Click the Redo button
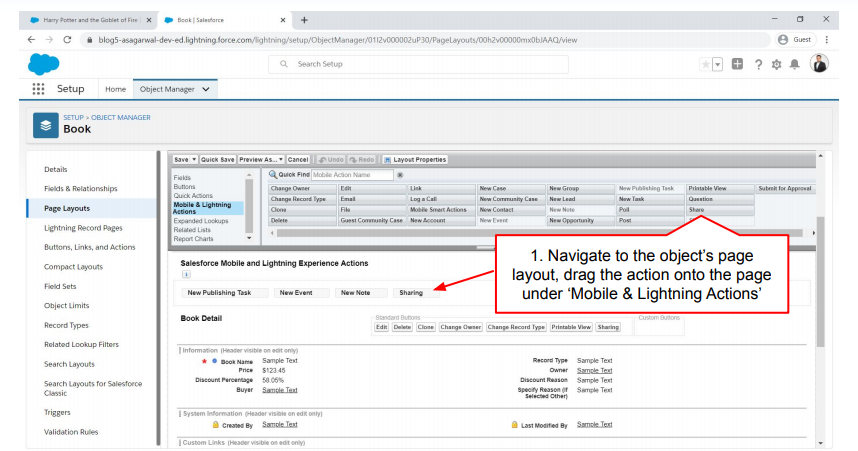 point(362,160)
